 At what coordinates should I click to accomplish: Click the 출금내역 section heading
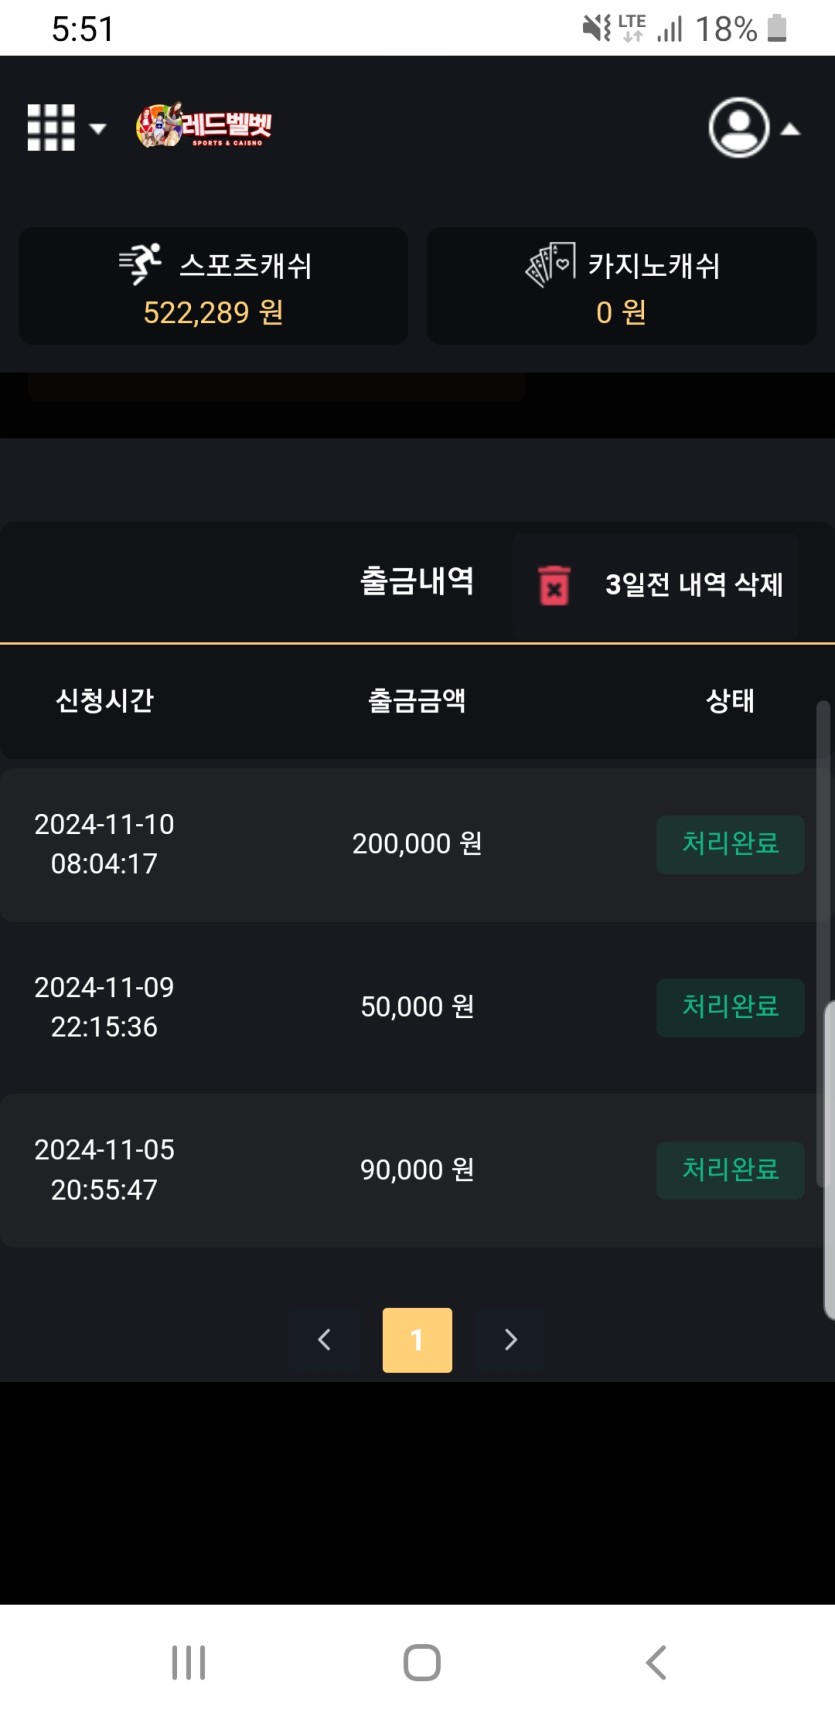(x=417, y=581)
